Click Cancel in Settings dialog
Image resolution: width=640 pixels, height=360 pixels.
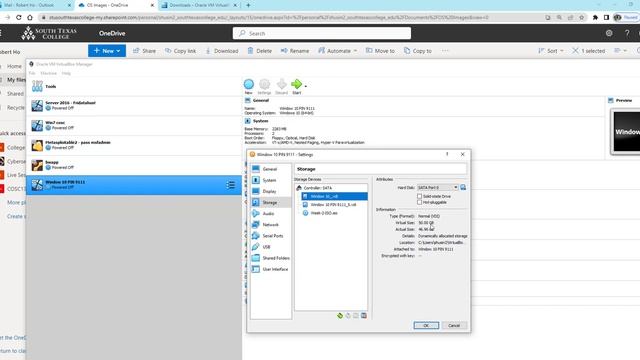pos(454,325)
